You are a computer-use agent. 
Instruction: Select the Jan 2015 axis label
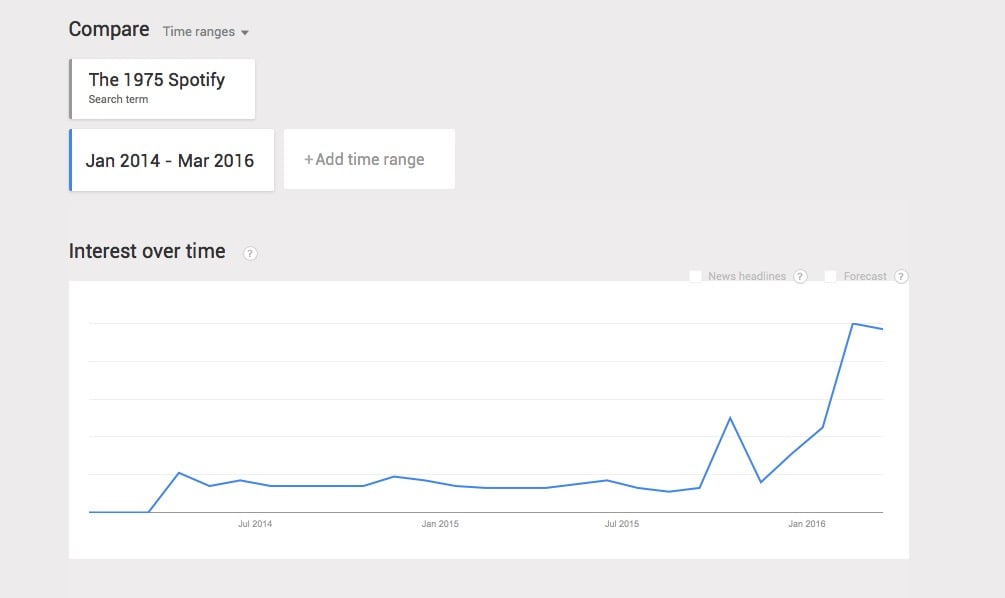(x=440, y=524)
